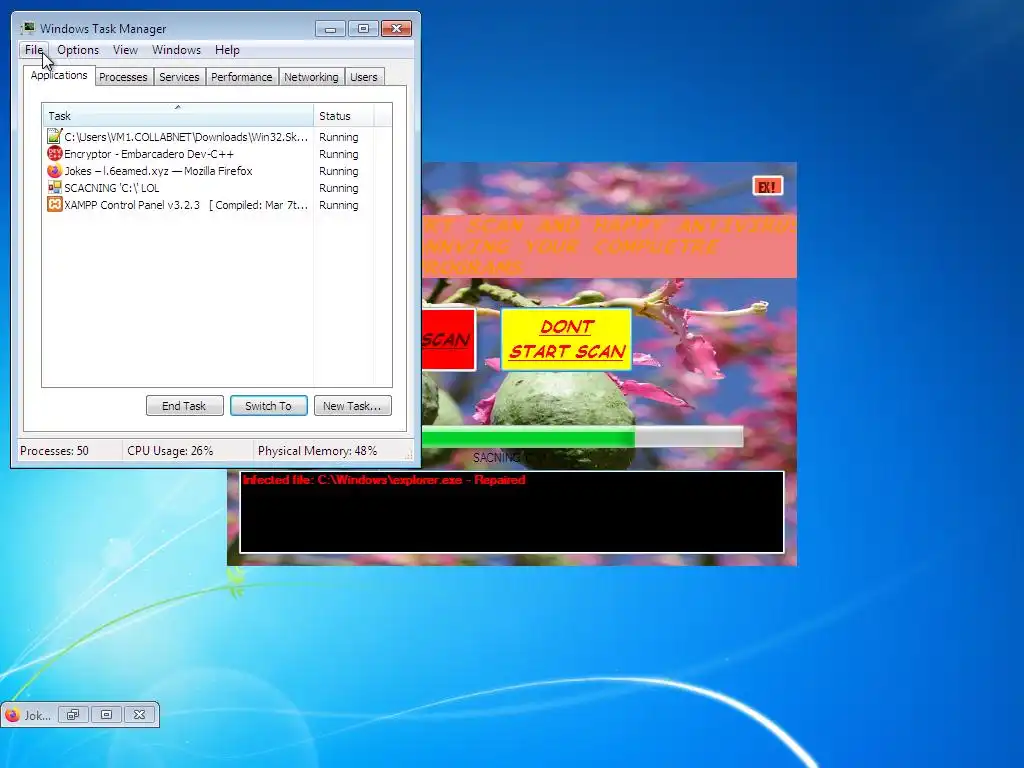This screenshot has width=1024, height=768.
Task: Open the Help menu
Action: pos(227,50)
